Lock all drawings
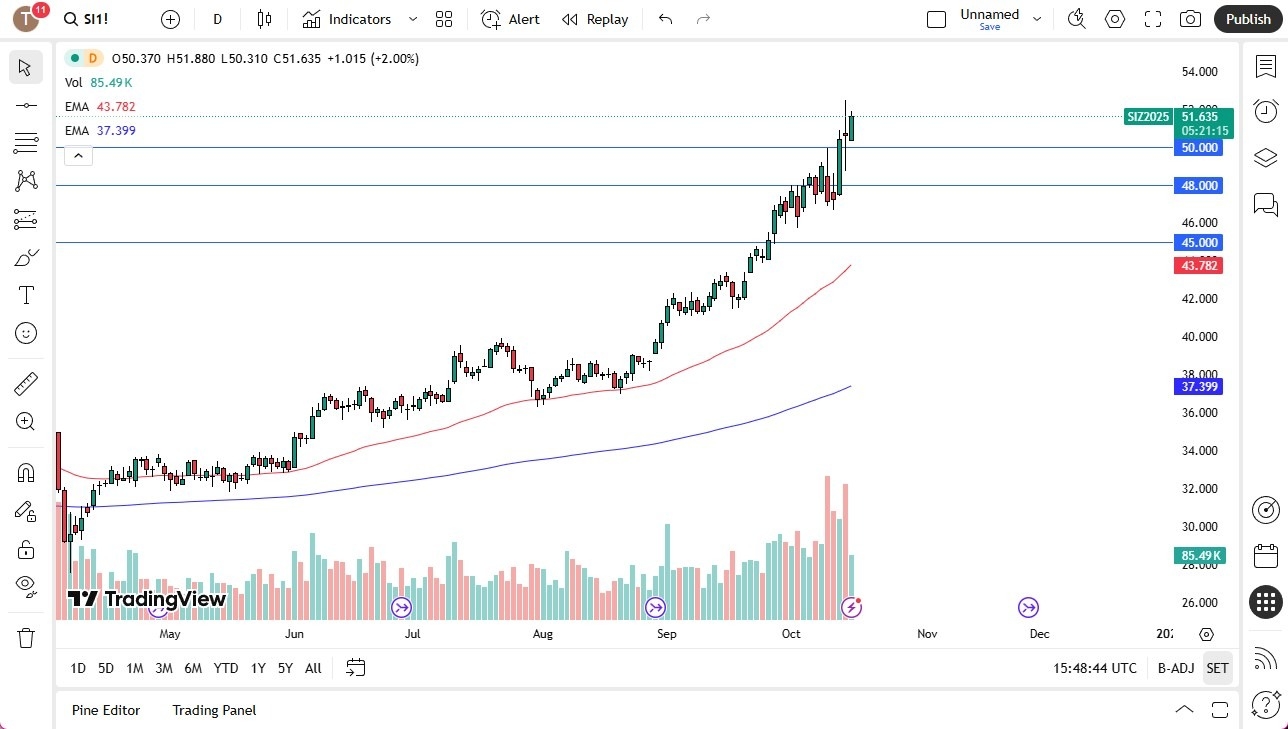 [x=25, y=548]
